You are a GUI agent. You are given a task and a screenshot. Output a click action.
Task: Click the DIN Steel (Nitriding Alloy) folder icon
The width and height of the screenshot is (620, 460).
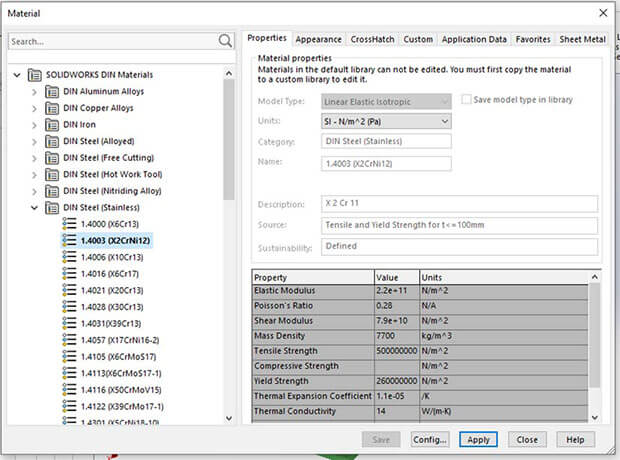click(x=52, y=191)
